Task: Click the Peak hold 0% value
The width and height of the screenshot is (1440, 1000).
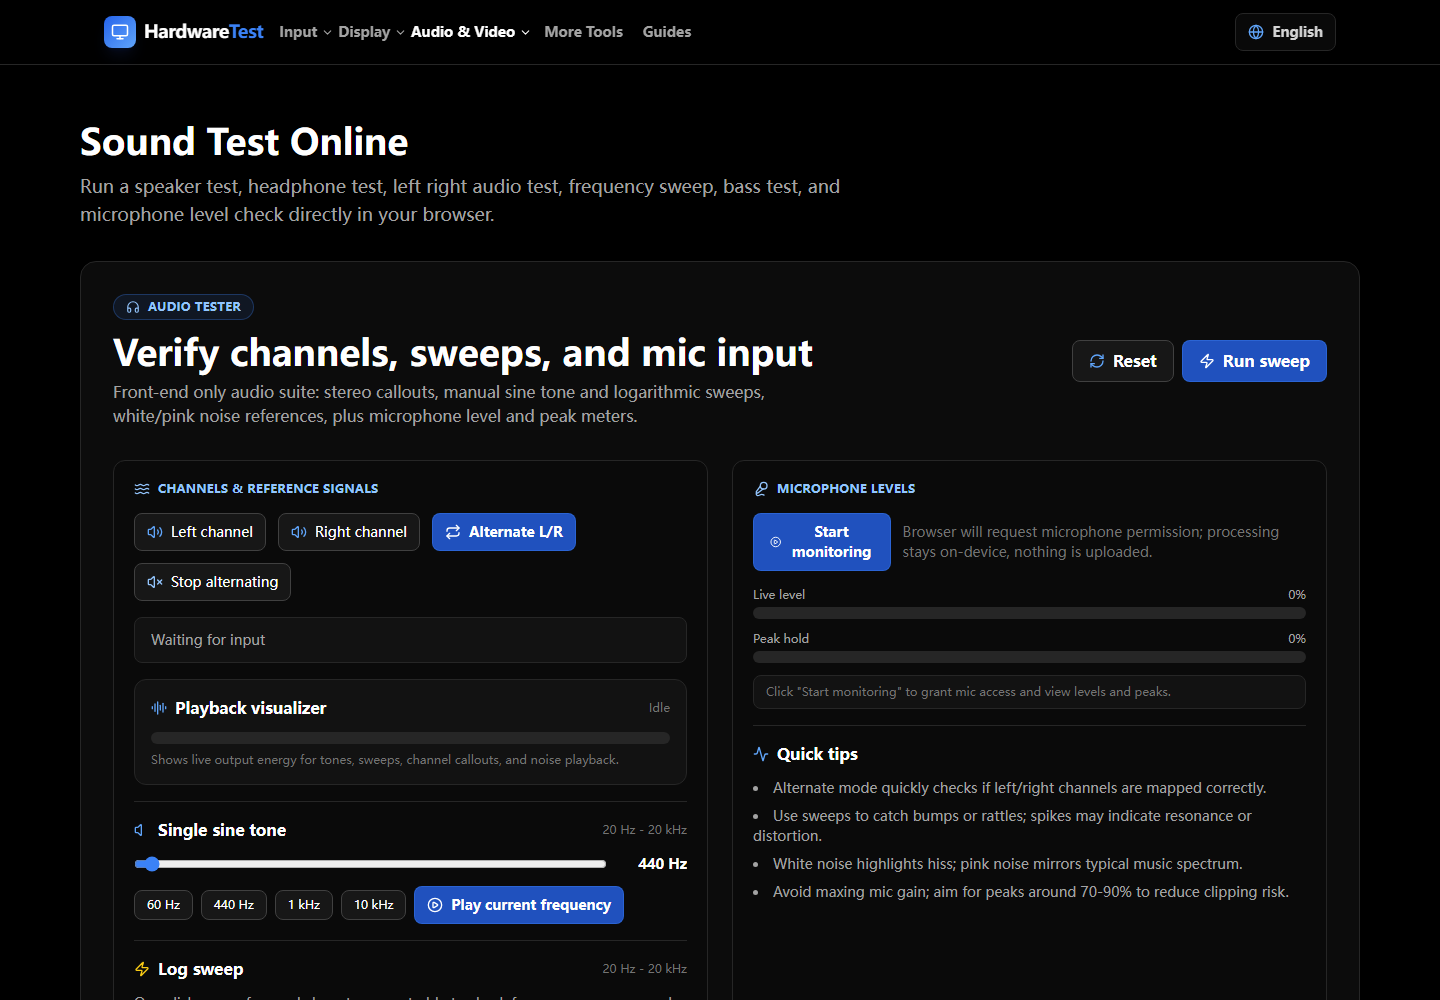Action: pos(1297,639)
